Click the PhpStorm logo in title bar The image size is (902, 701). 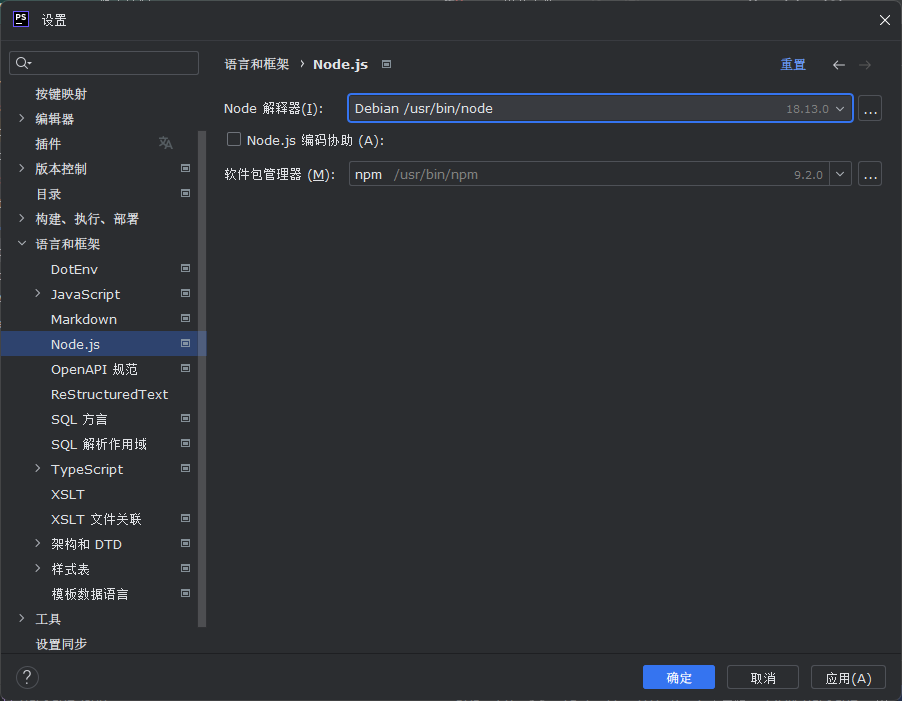click(x=21, y=19)
